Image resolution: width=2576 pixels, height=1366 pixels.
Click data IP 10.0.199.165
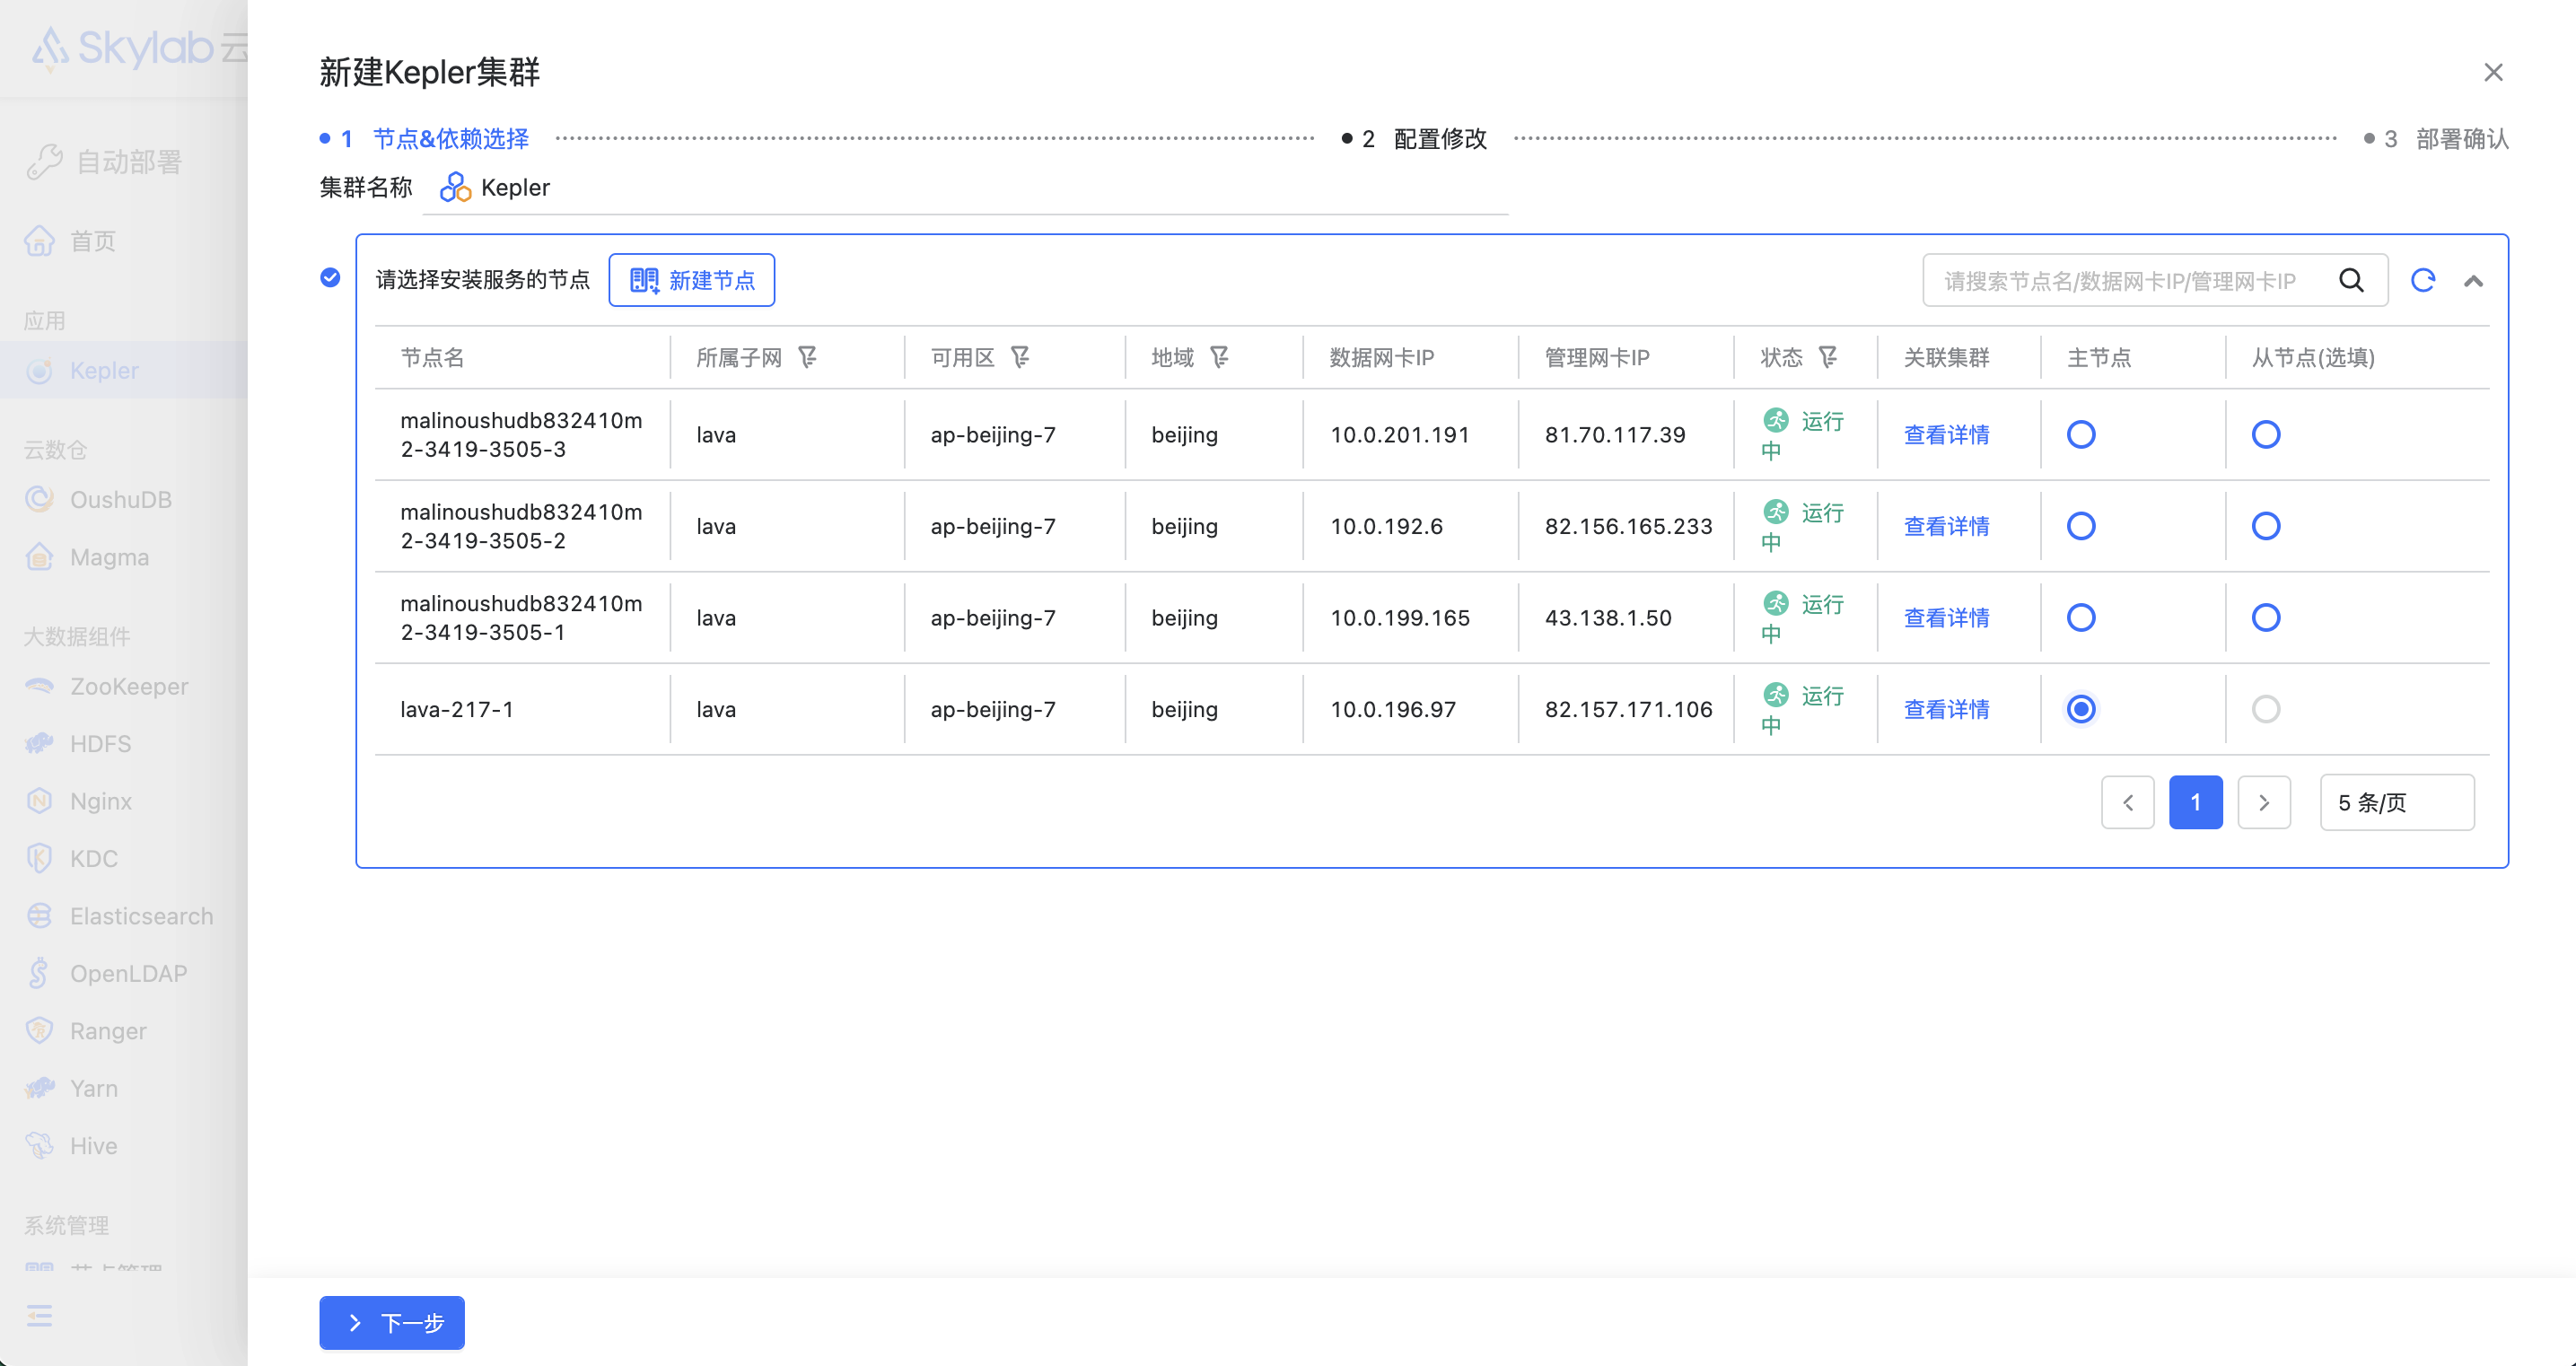(x=1399, y=617)
